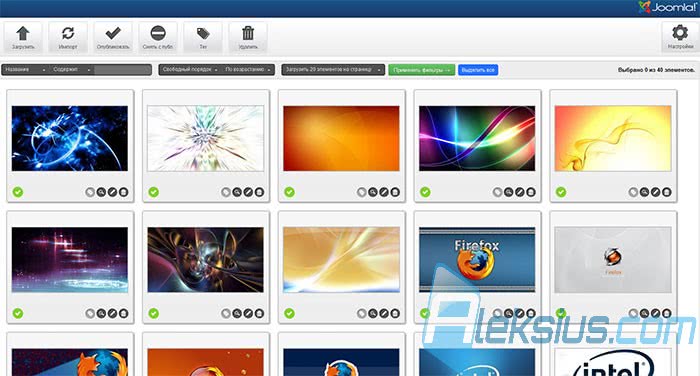Toggle published check on white starburst card
The image size is (700, 376).
[154, 192]
